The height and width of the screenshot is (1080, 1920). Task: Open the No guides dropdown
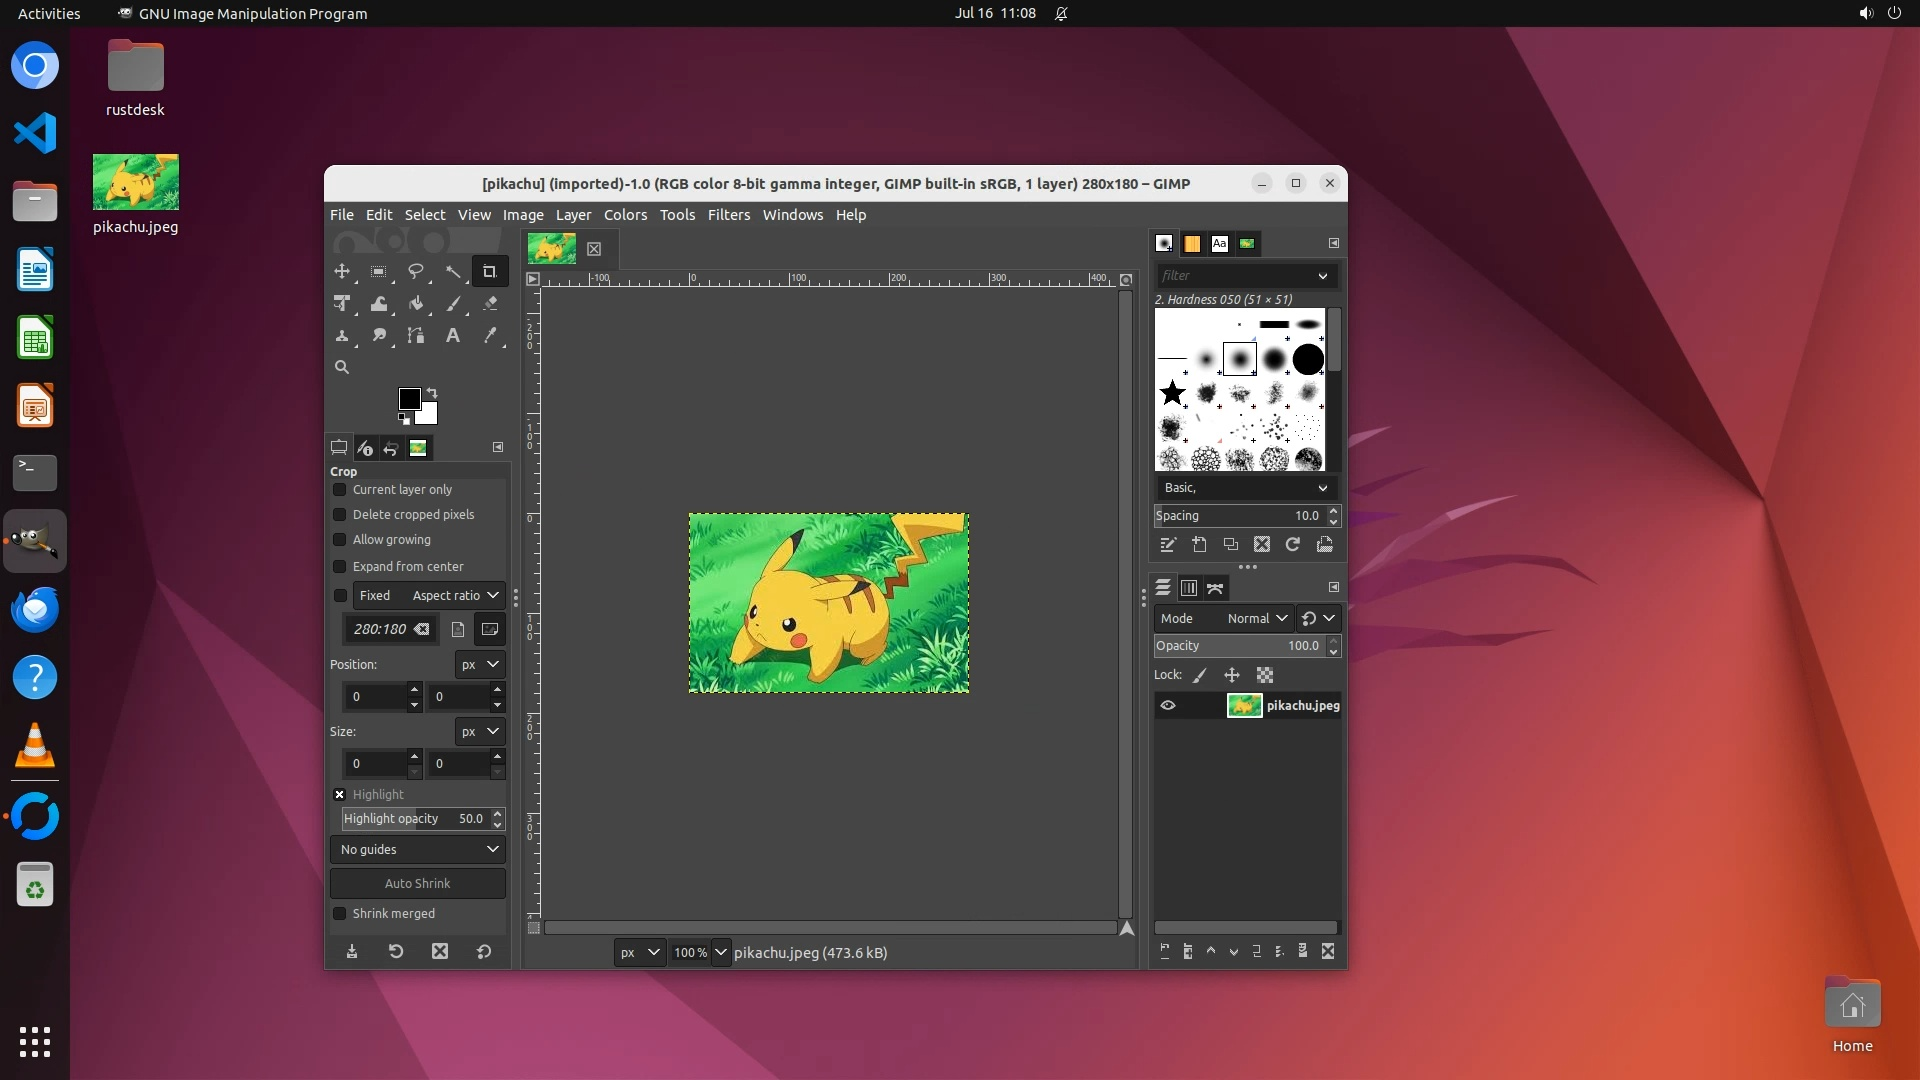418,850
